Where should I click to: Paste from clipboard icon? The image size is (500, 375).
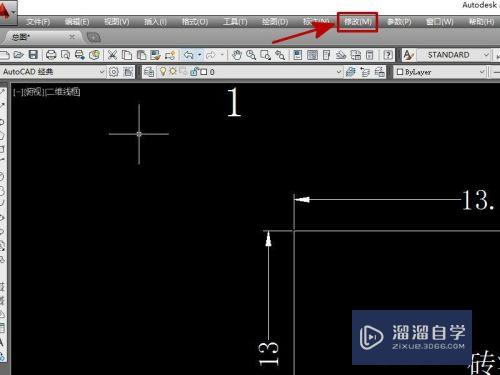pyautogui.click(x=141, y=55)
